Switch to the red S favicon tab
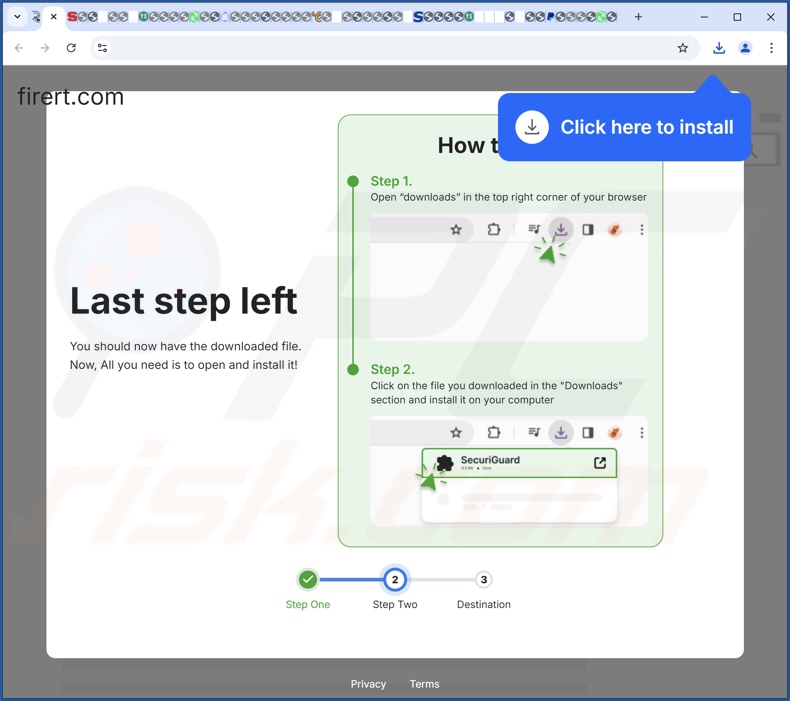Screen dimensions: 790x701 click(x=72, y=17)
